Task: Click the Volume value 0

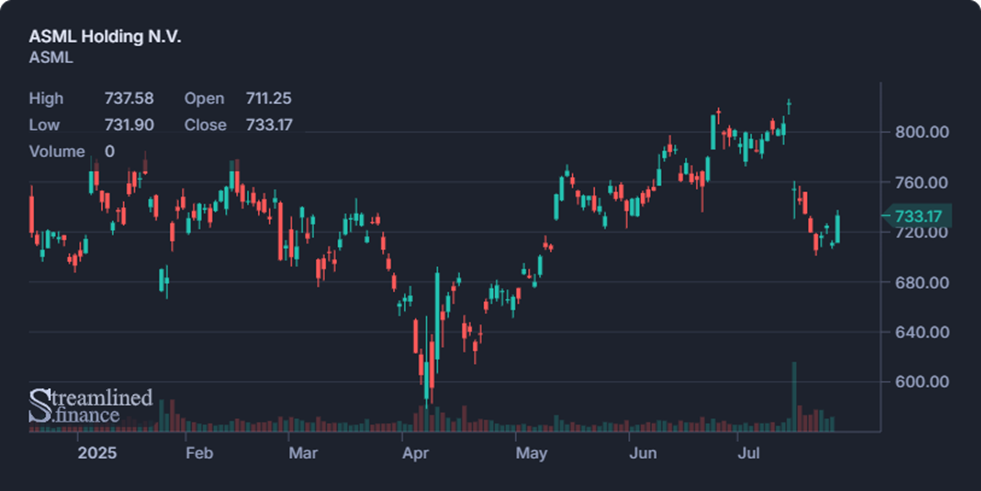Action: pyautogui.click(x=109, y=151)
